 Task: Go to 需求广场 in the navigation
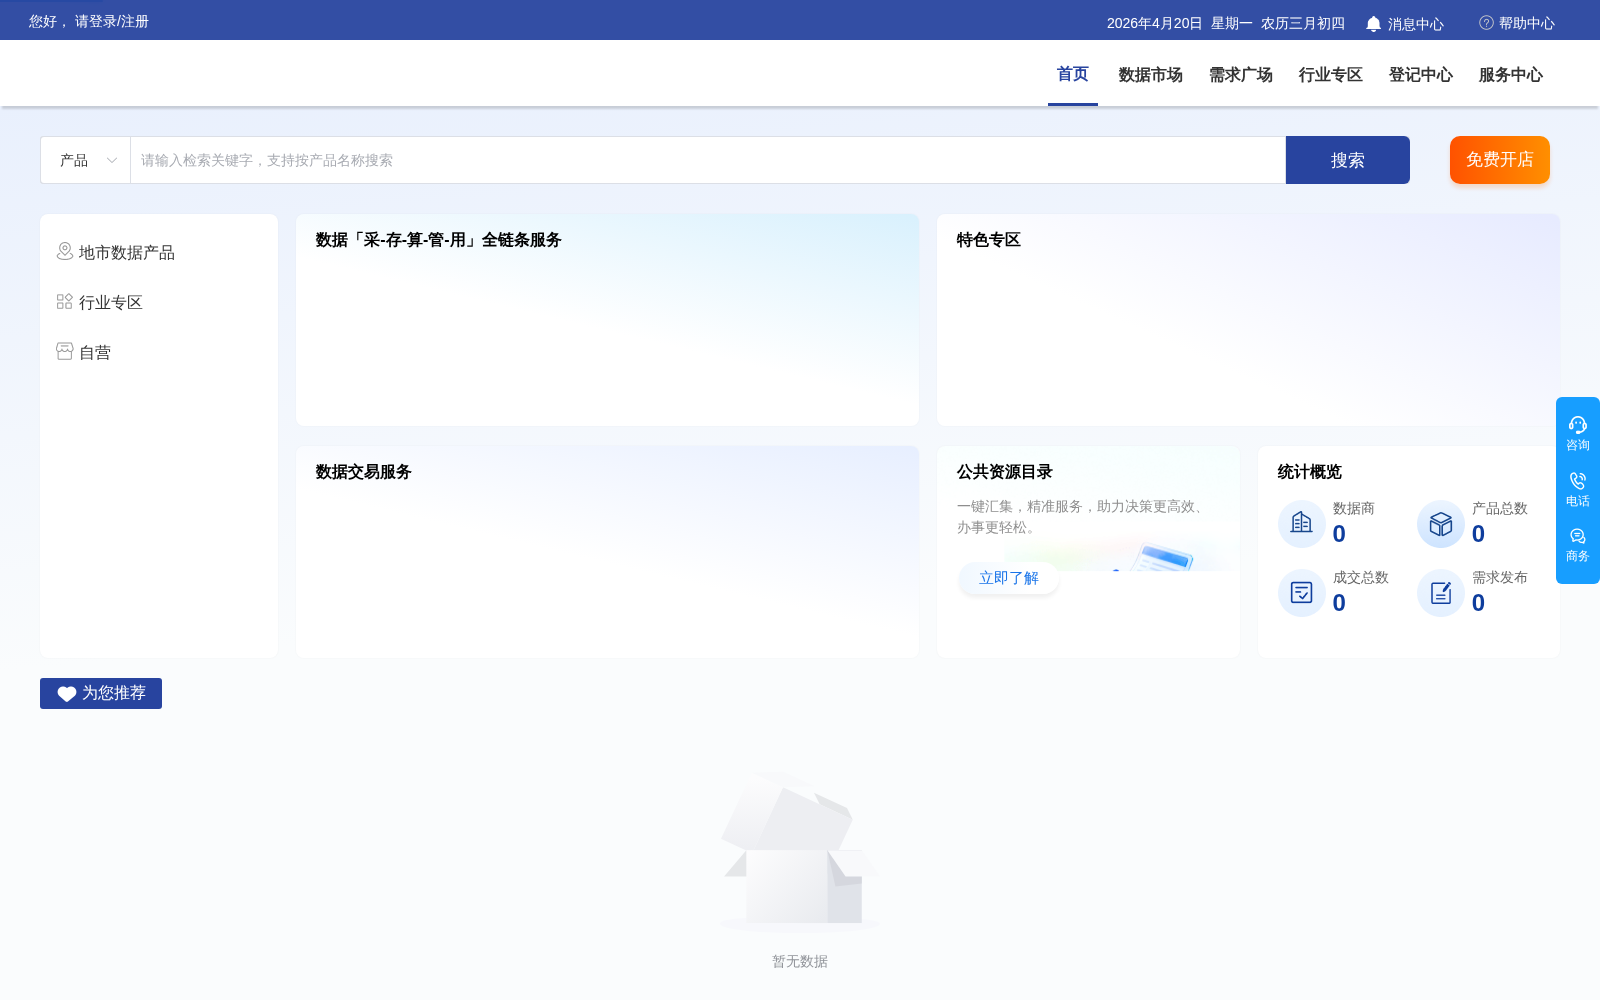point(1241,75)
